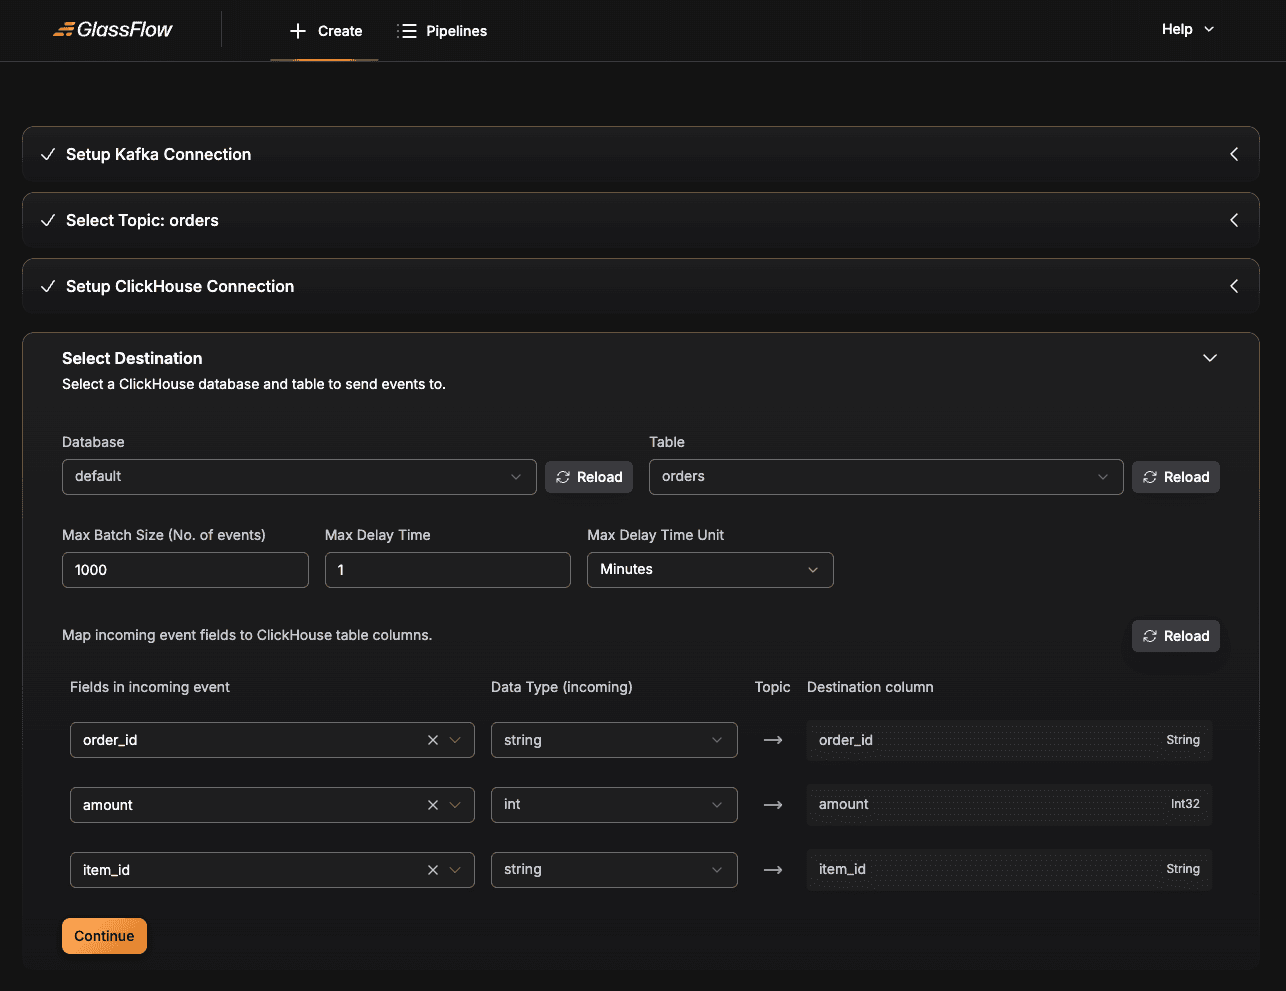Expand the Setup Kafka Connection section
Viewport: 1286px width, 991px height.
[x=1234, y=154]
